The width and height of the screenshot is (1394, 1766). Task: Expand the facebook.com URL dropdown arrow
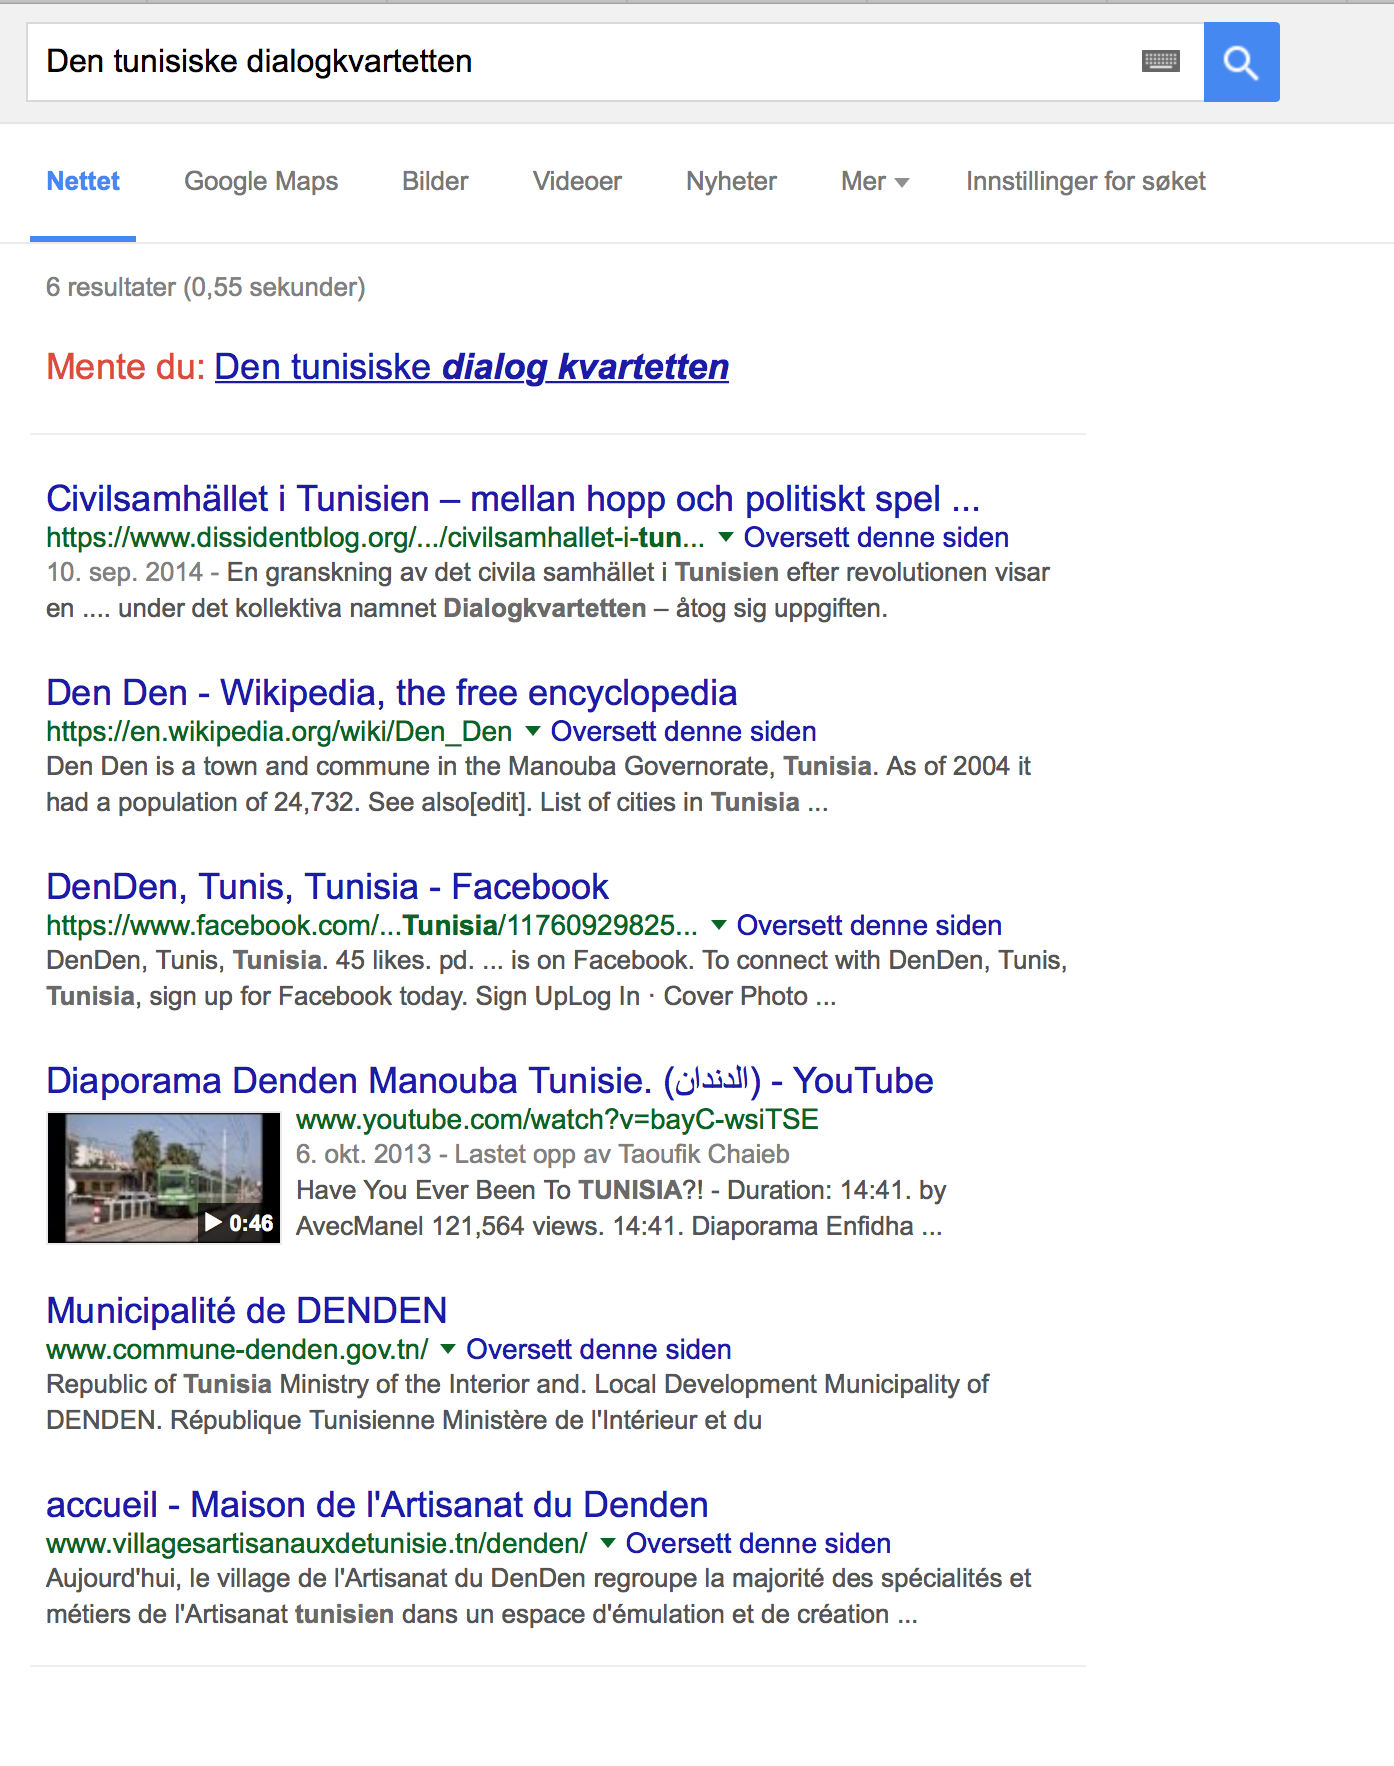718,926
